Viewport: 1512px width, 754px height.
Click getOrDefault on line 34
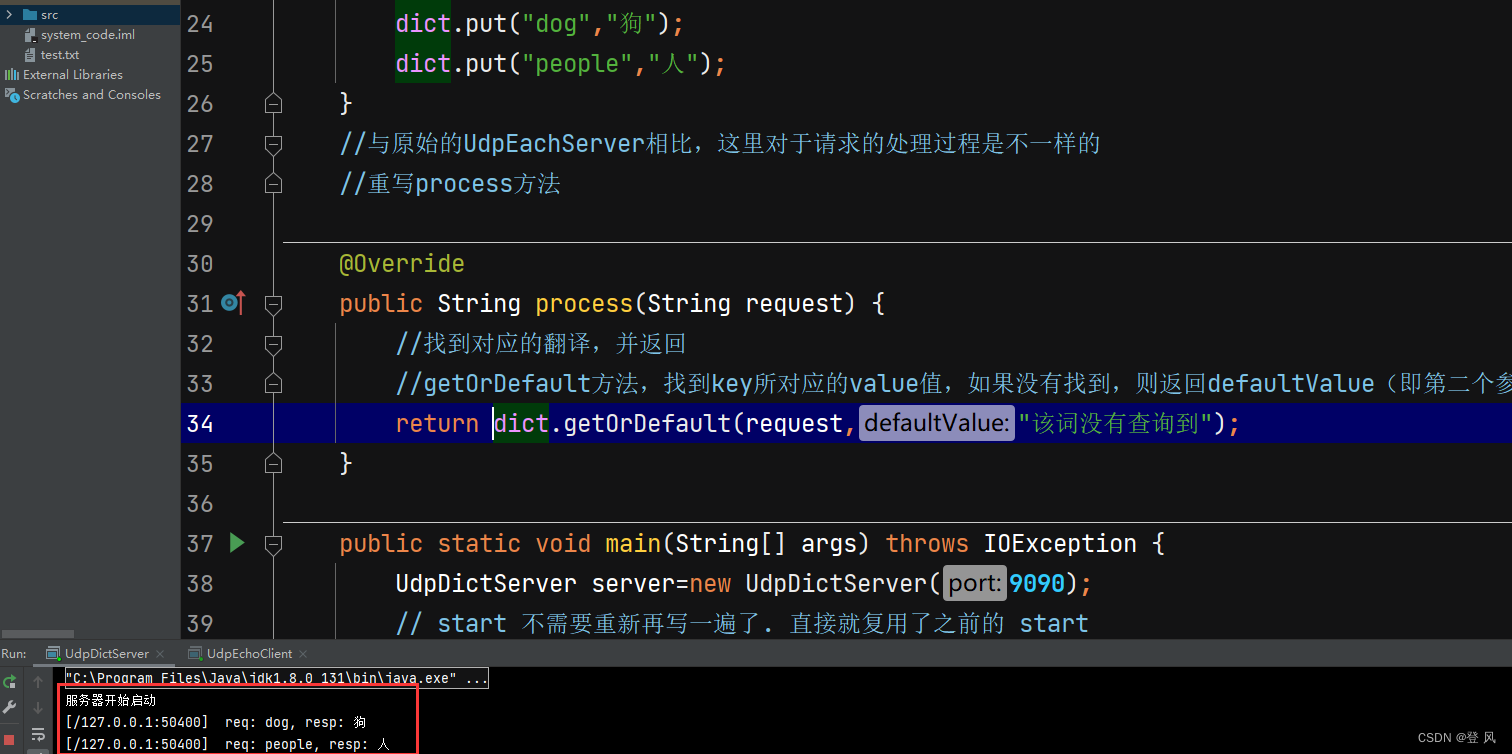coord(648,423)
